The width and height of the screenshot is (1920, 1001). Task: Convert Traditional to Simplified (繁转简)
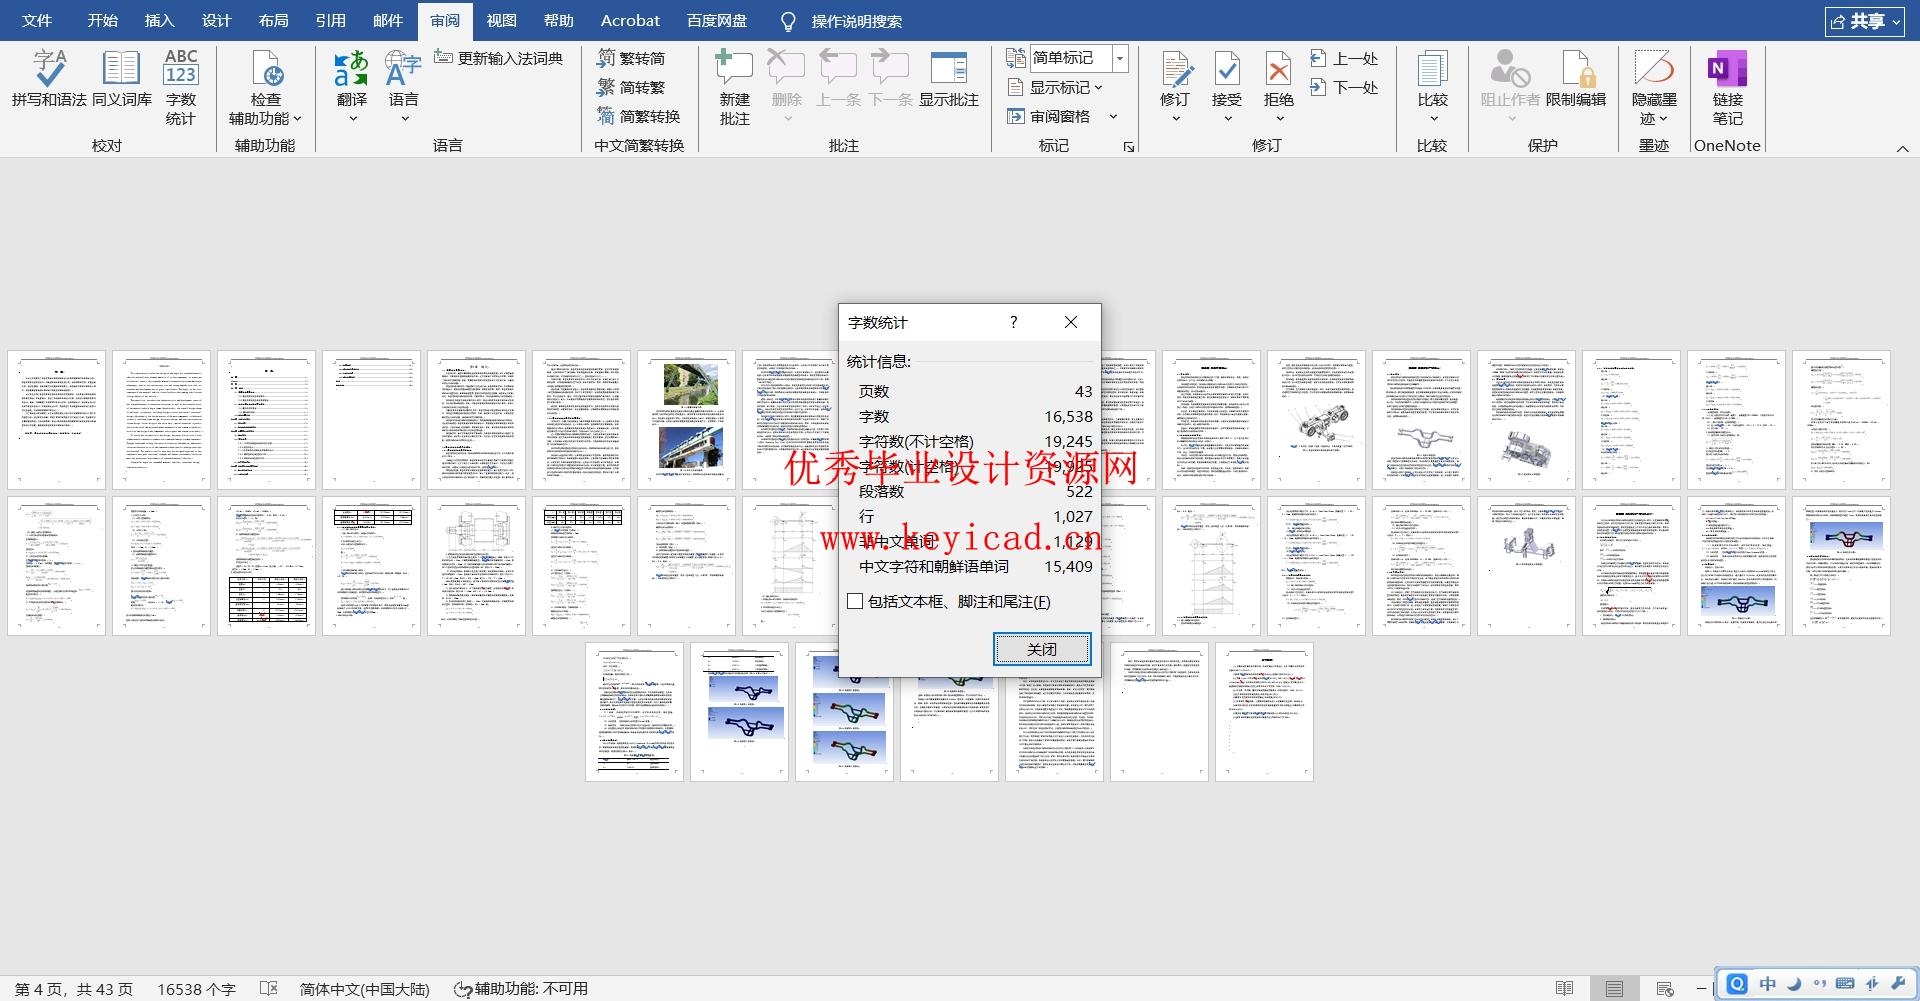point(631,58)
